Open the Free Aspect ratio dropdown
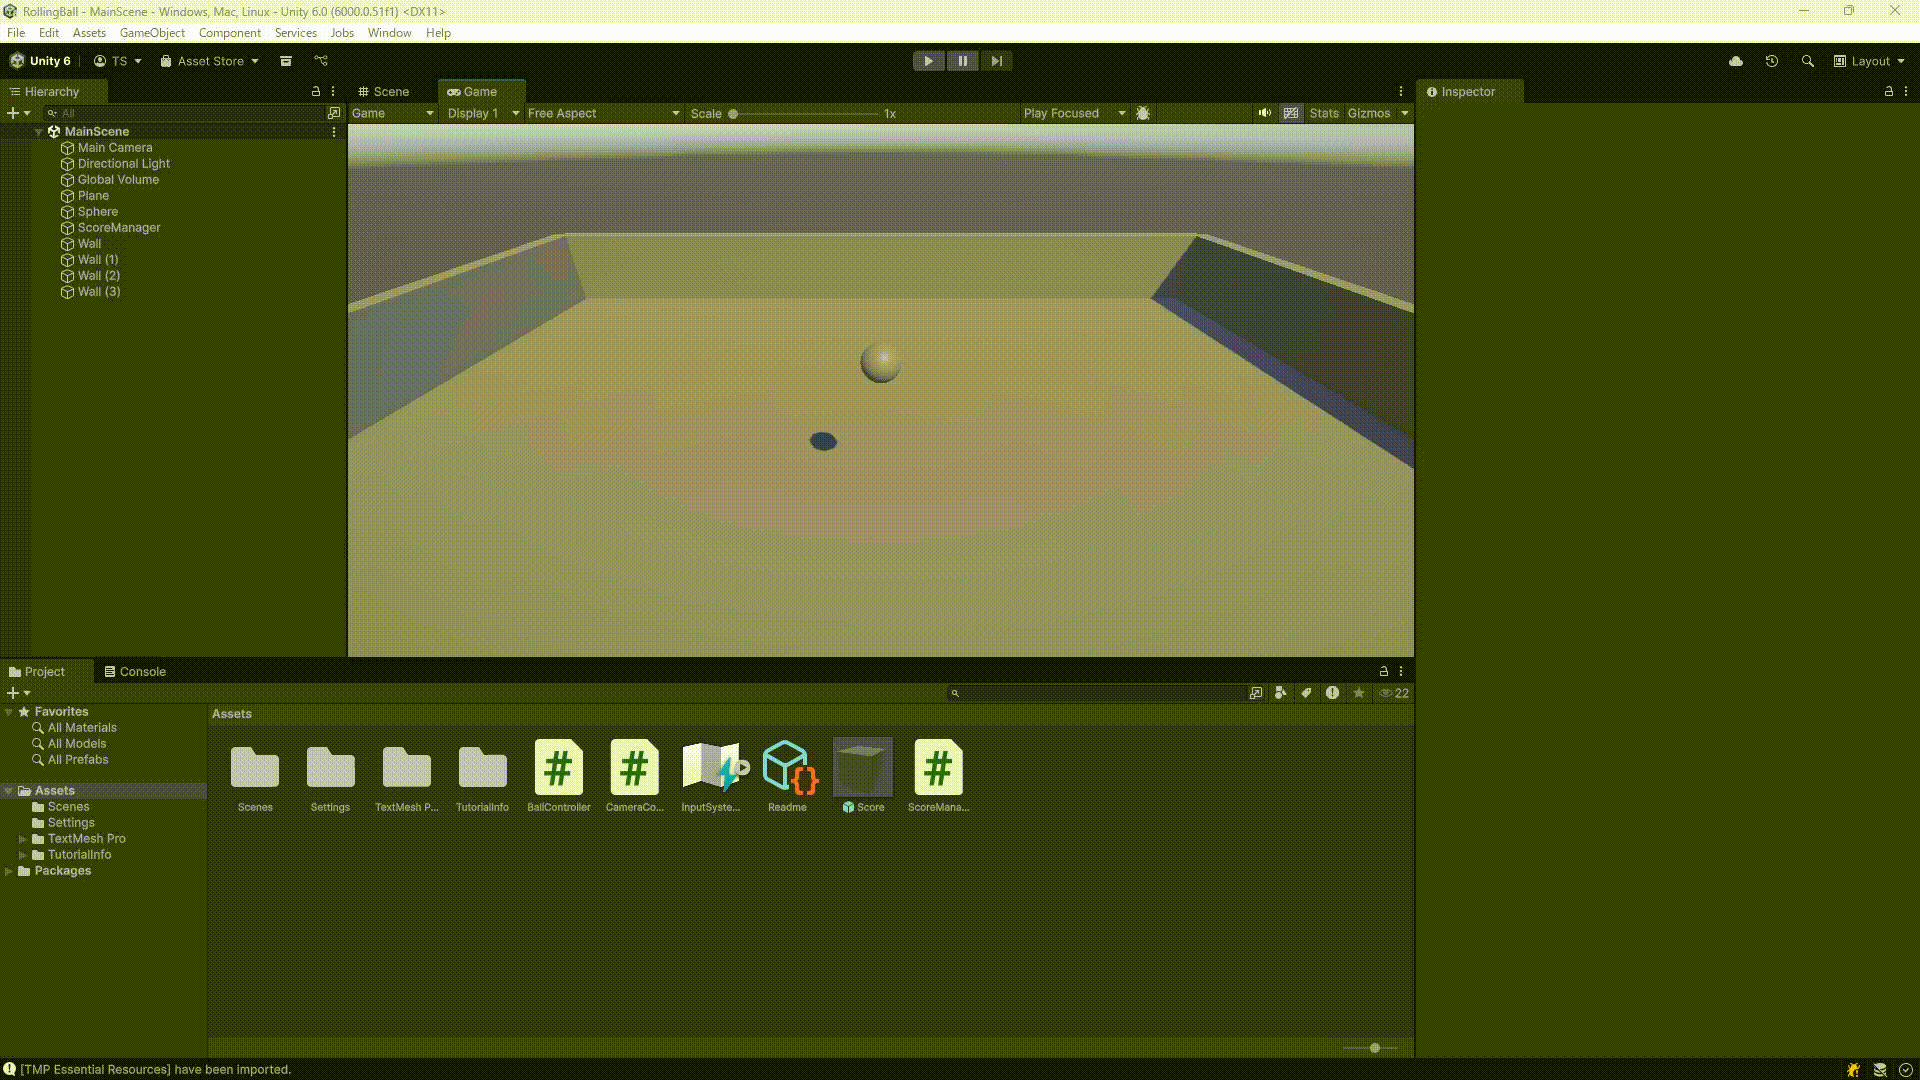Viewport: 1920px width, 1080px height. 600,113
